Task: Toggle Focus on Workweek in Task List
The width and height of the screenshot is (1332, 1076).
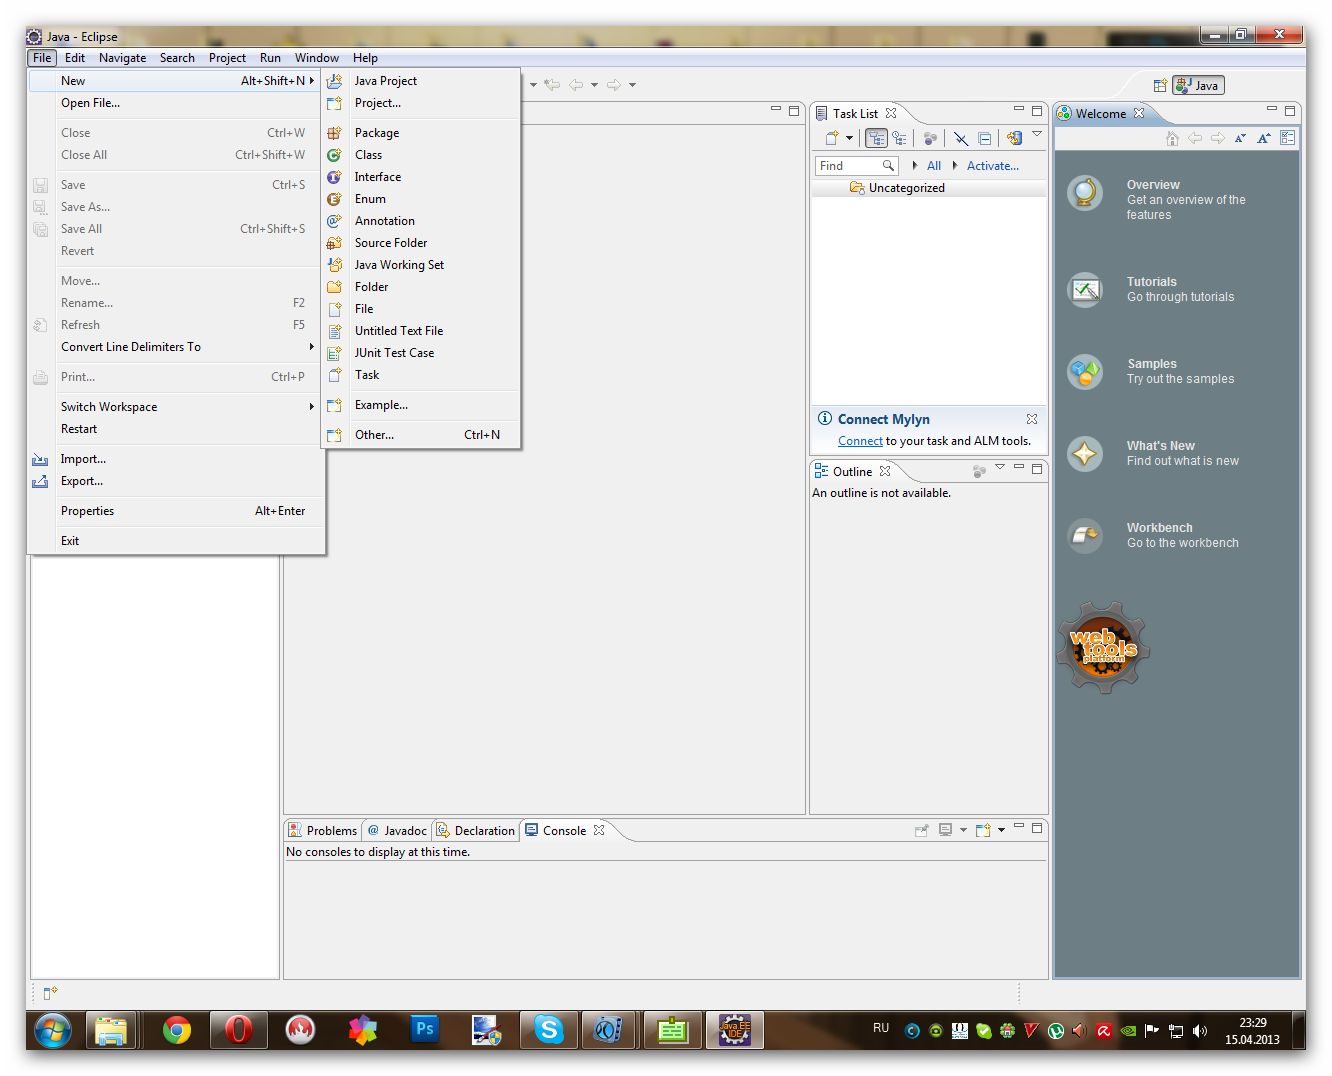Action: click(930, 138)
